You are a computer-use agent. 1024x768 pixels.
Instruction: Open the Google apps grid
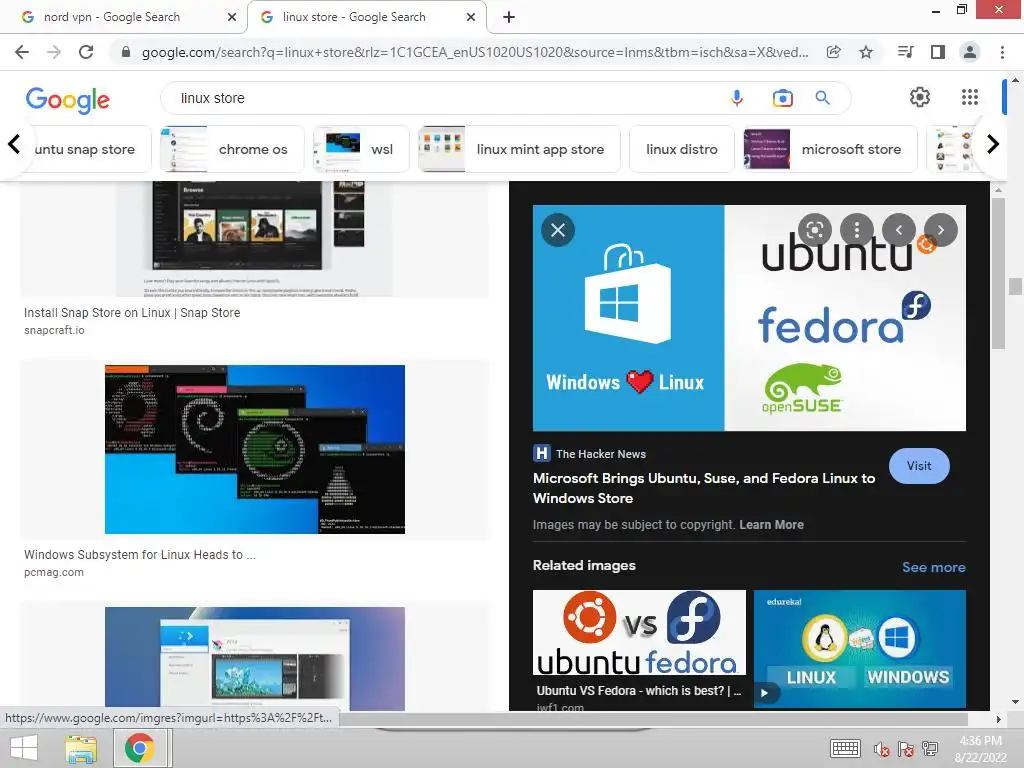pos(970,97)
